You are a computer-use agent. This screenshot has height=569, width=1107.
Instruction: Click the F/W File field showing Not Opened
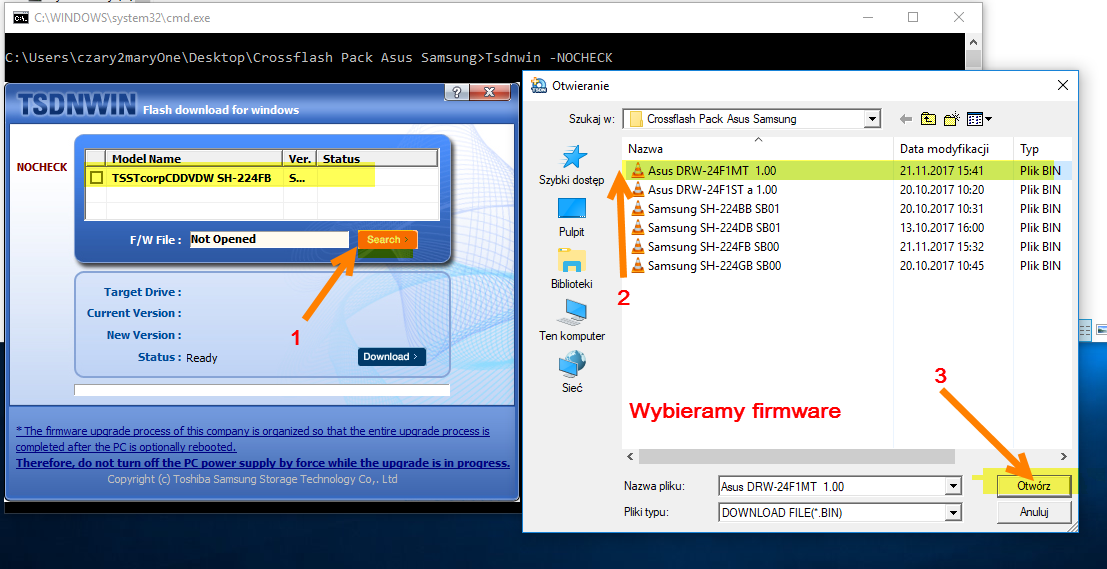(x=269, y=239)
